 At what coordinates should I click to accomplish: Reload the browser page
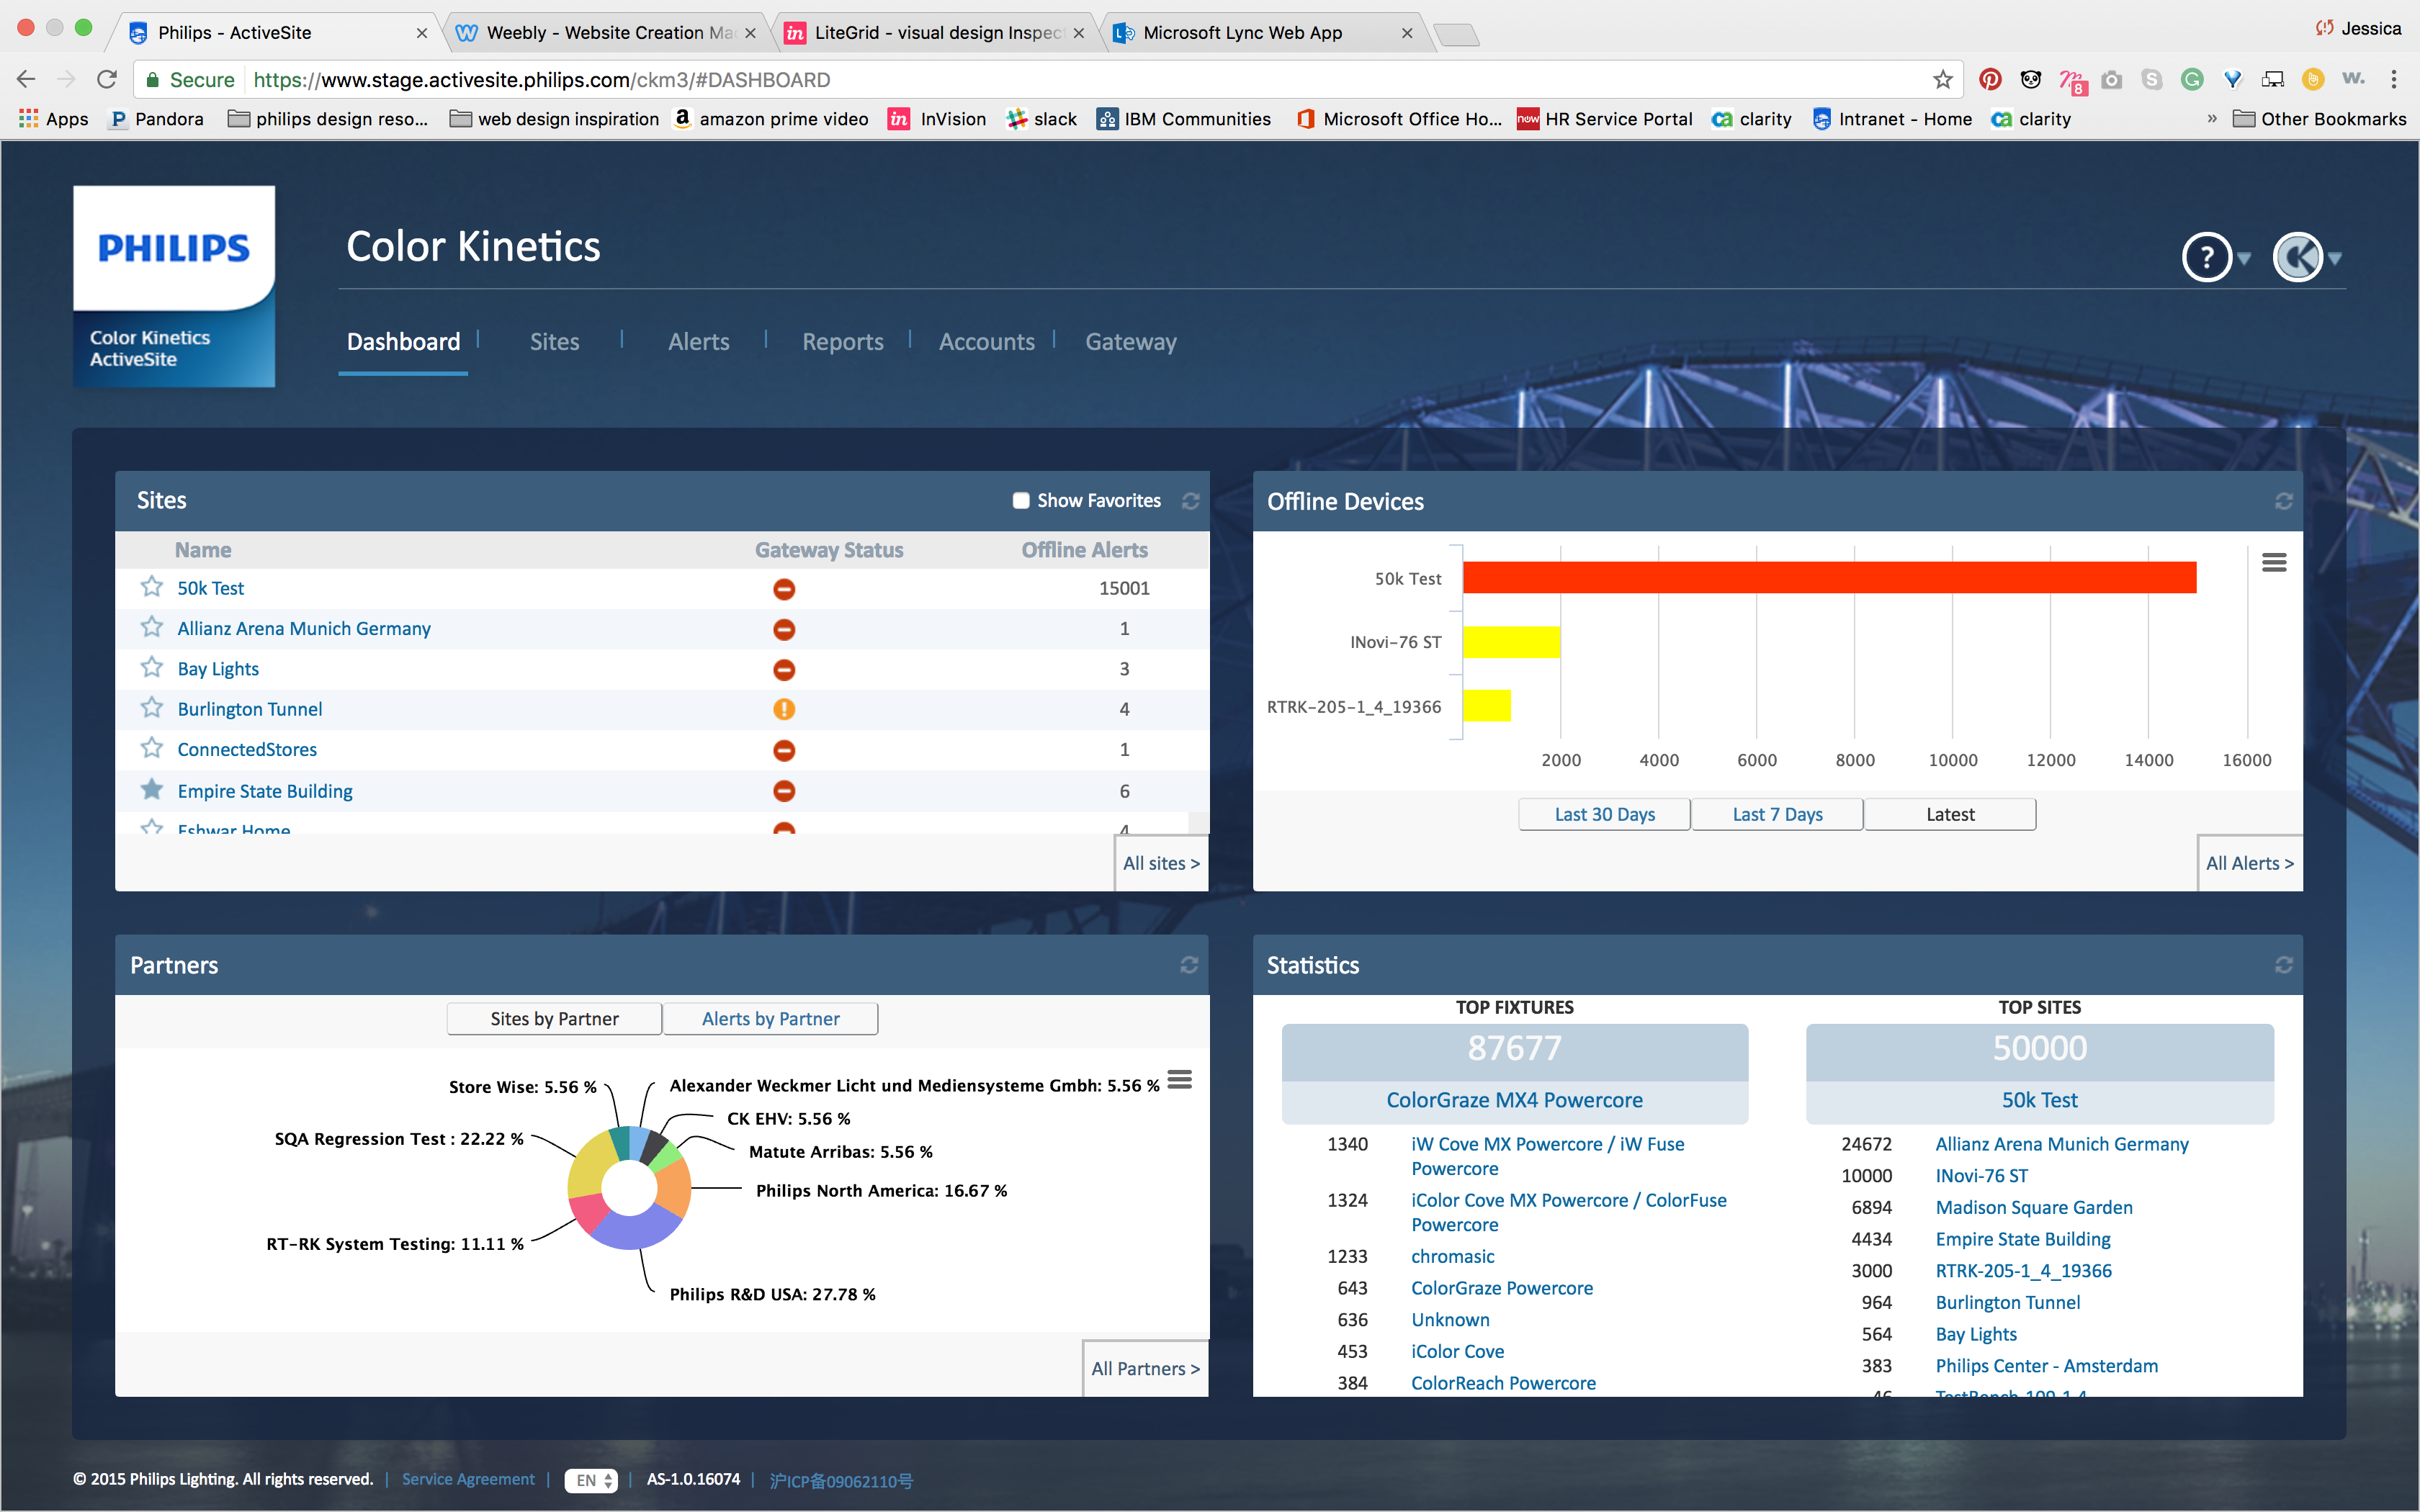[107, 79]
